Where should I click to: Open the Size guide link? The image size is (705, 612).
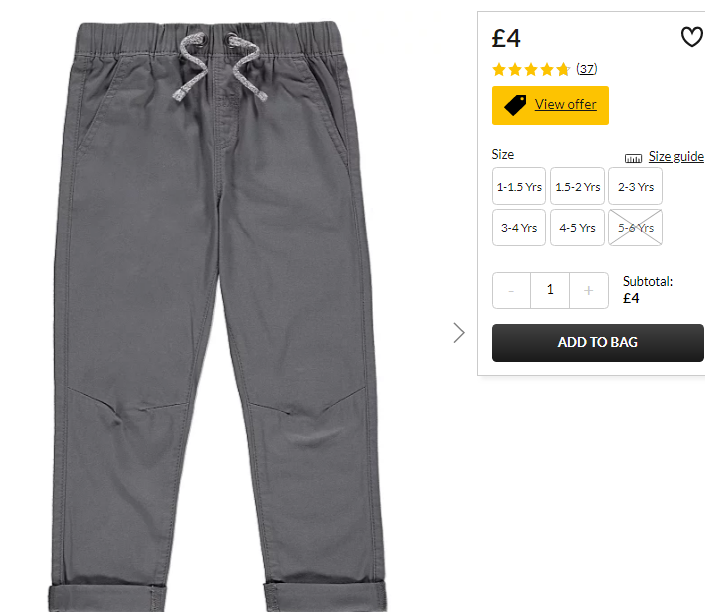pyautogui.click(x=676, y=156)
